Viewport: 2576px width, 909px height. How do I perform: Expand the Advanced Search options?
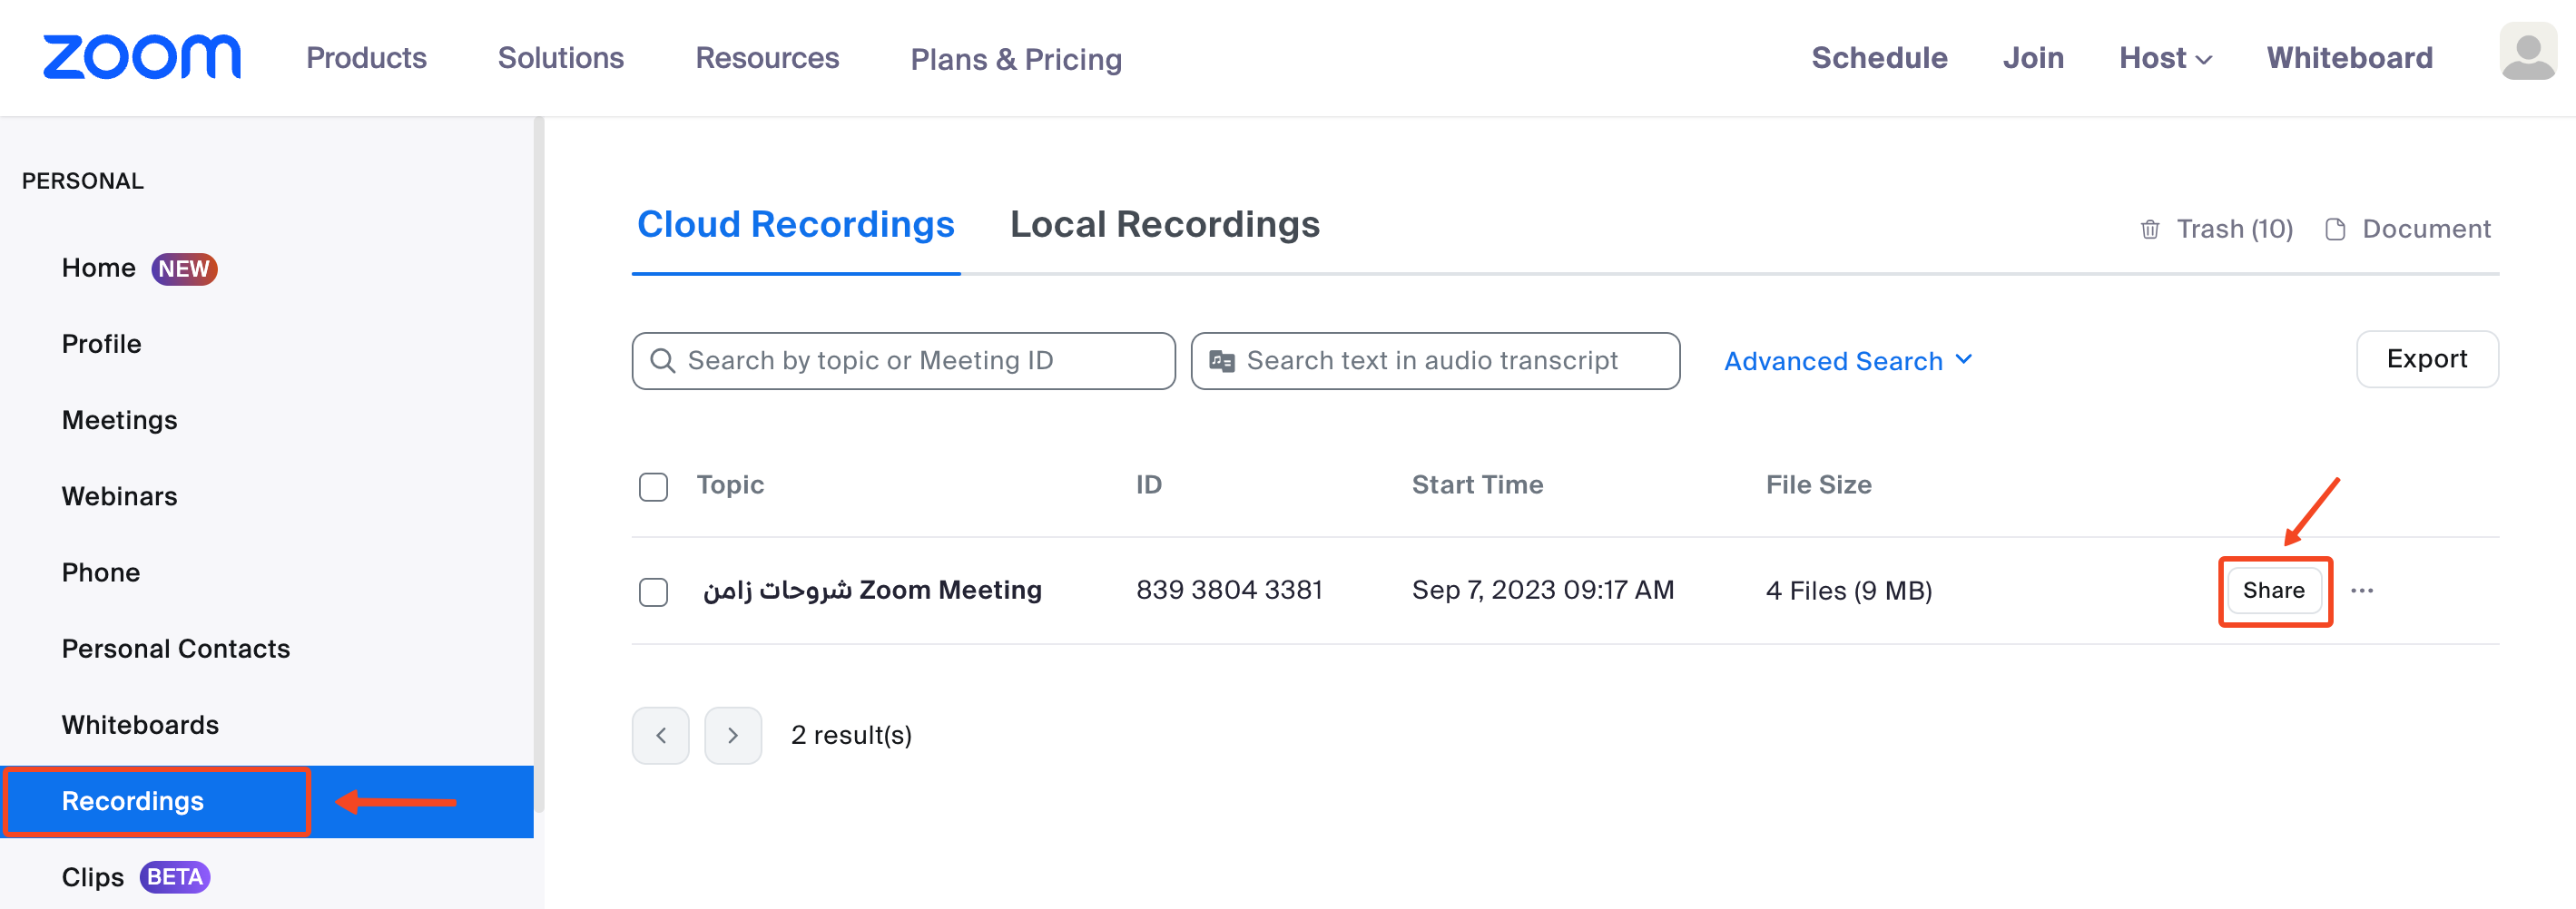pyautogui.click(x=1848, y=360)
